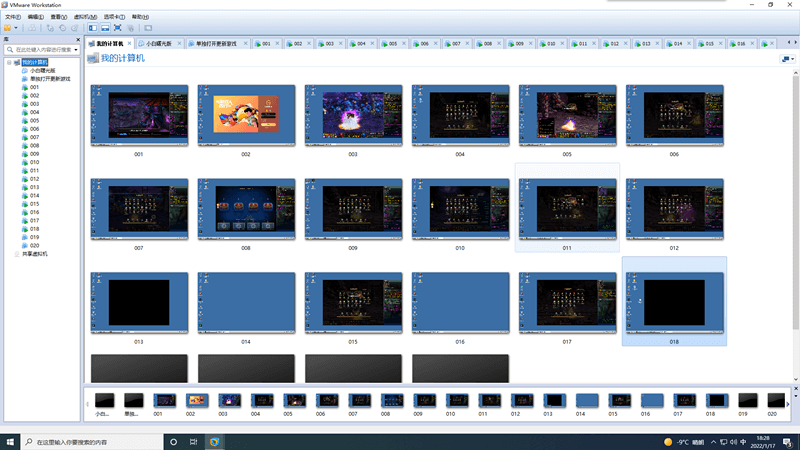Open the snapshot manager toolbar icon
The width and height of the screenshot is (800, 450).
point(74,28)
